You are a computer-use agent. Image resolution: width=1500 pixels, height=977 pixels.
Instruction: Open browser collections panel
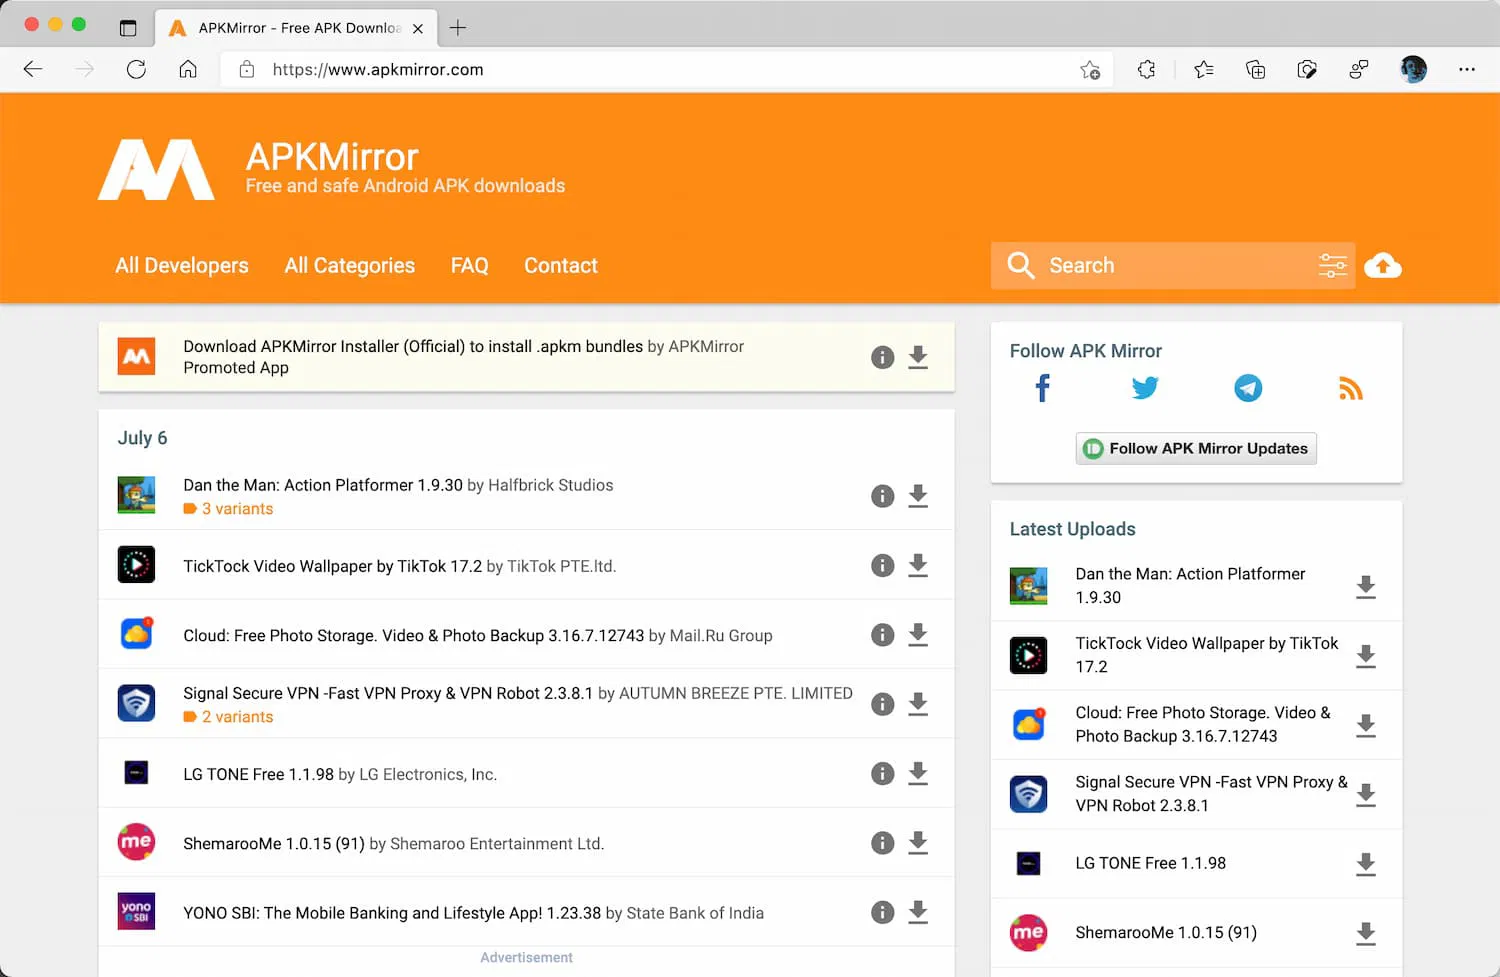pyautogui.click(x=1255, y=69)
